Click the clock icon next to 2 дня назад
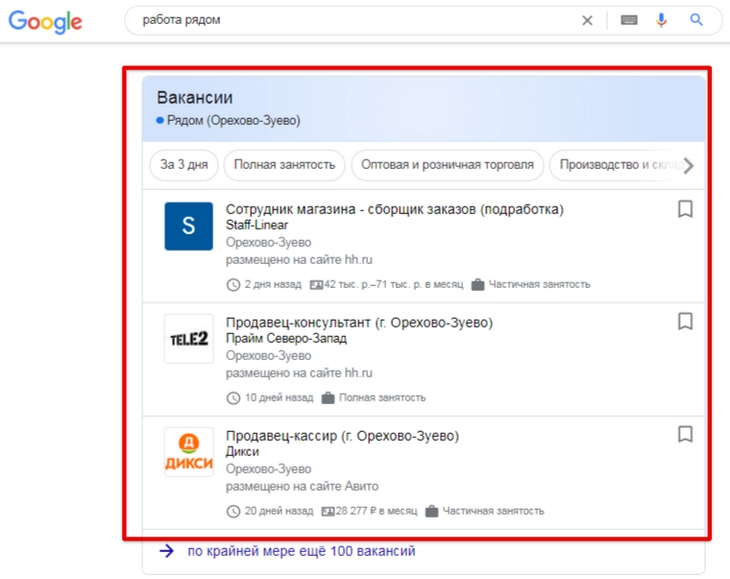The width and height of the screenshot is (730, 579). tap(233, 284)
